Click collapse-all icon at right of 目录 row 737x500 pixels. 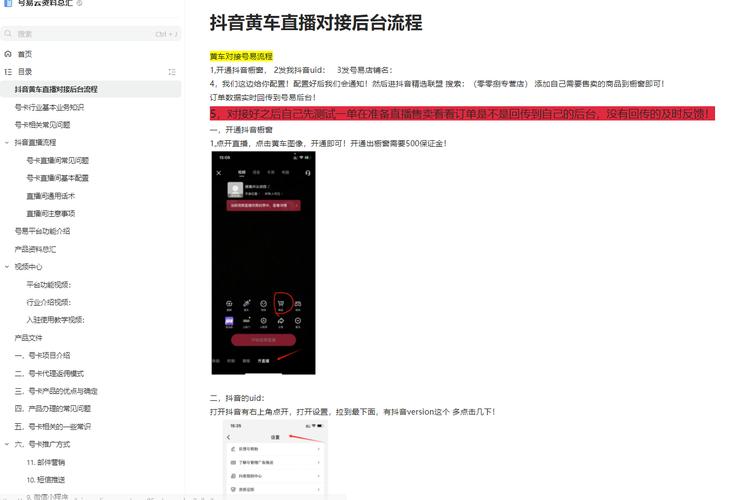[172, 72]
